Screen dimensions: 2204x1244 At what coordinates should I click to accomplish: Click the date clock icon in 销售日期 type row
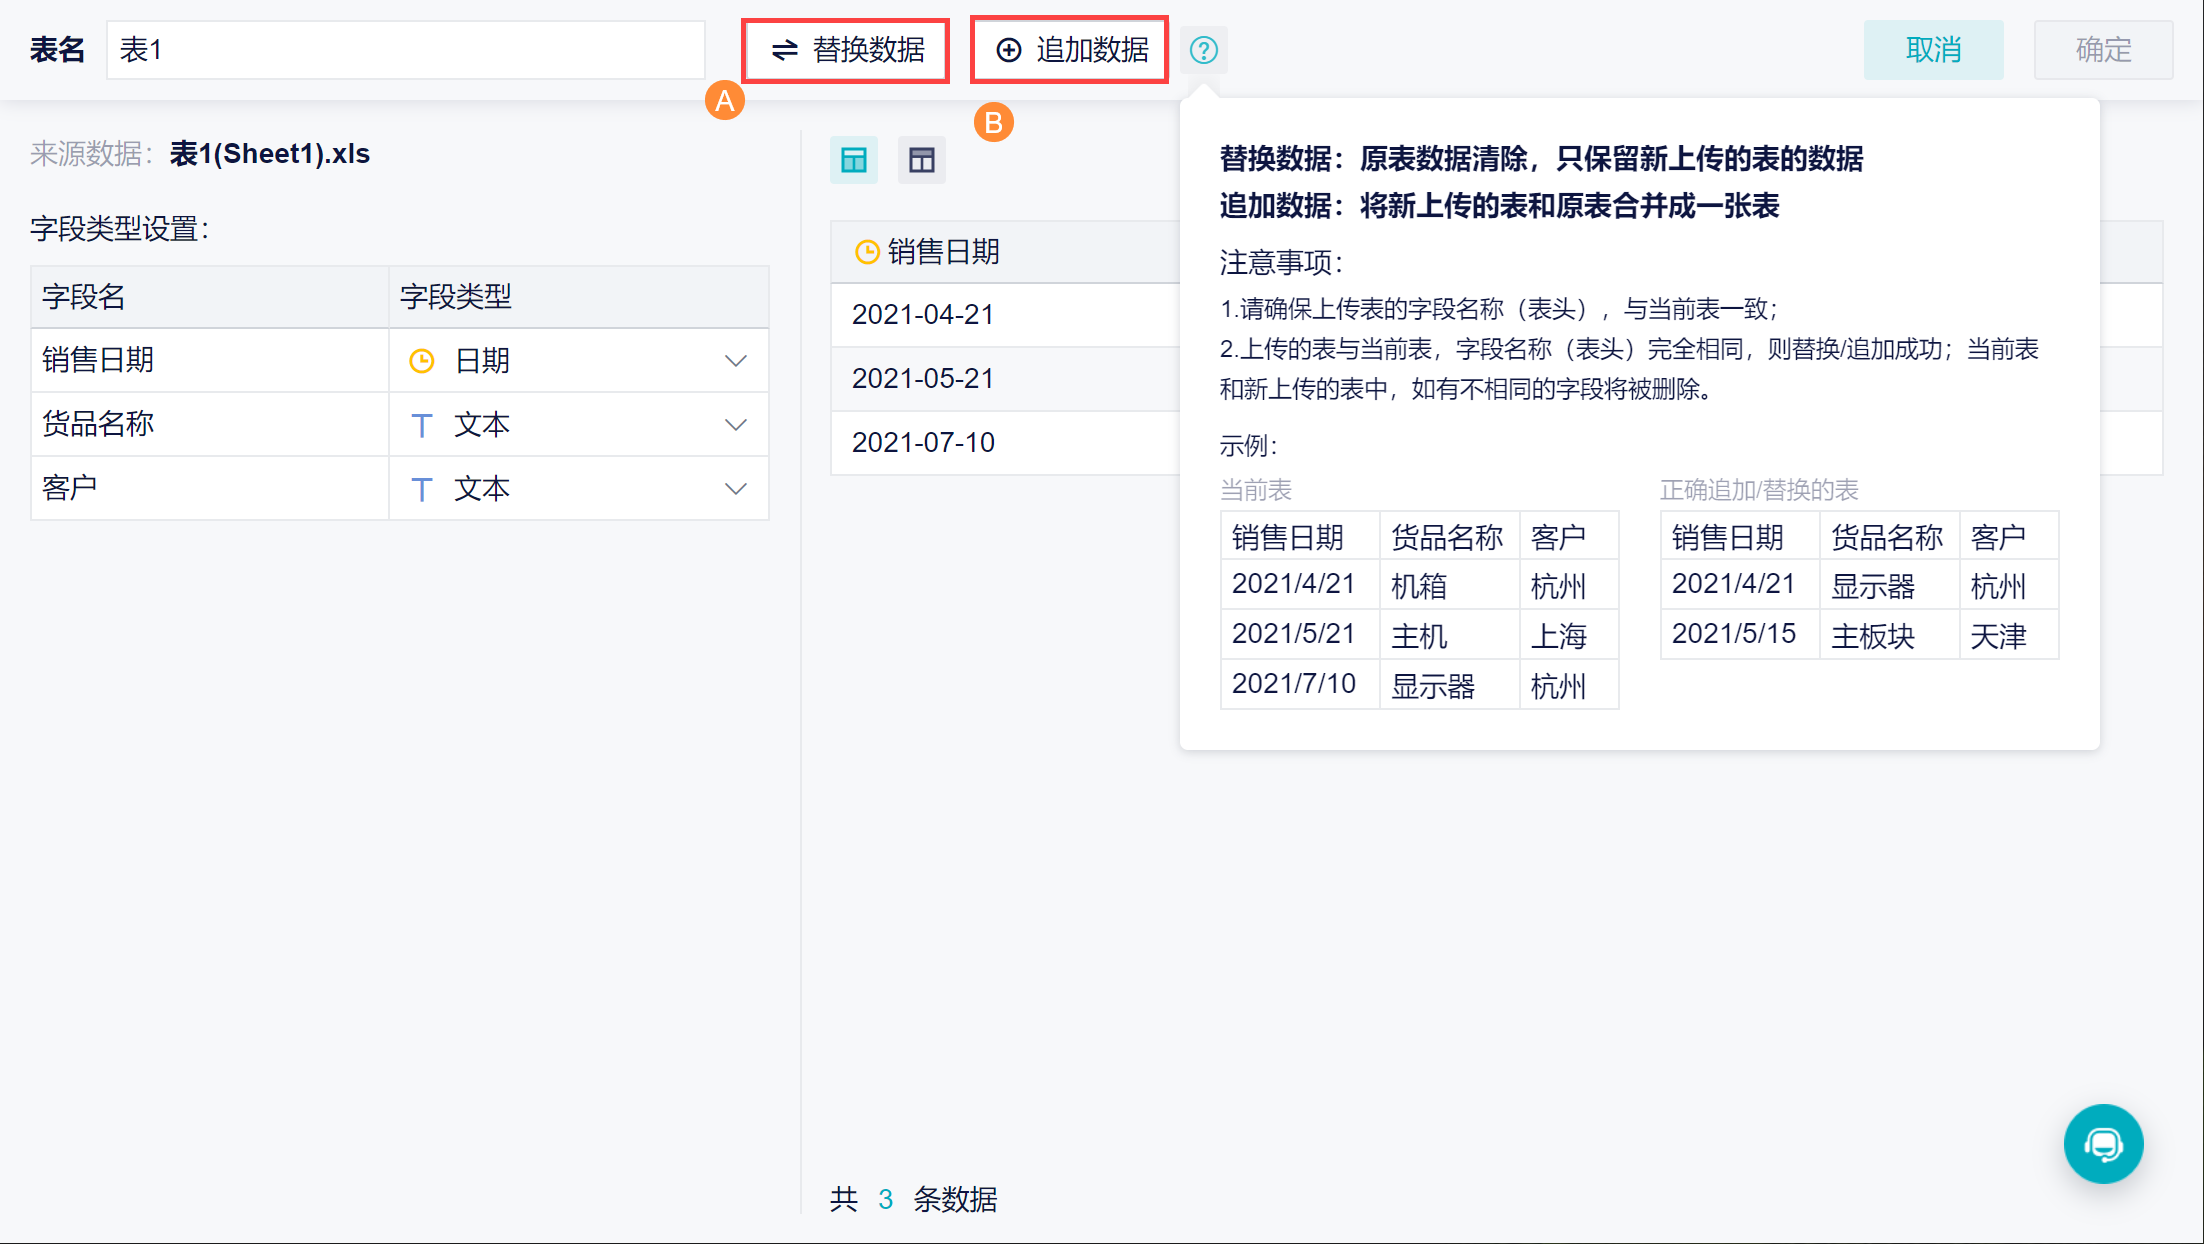point(422,361)
